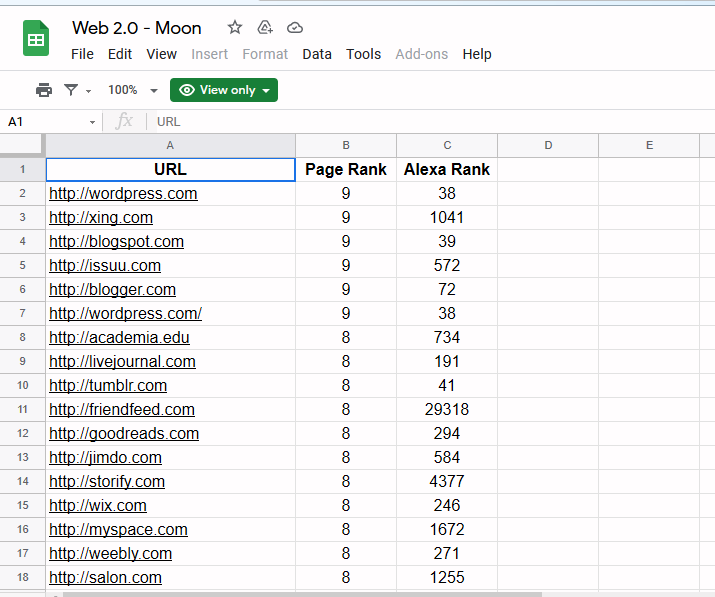Select row 10 header
The width and height of the screenshot is (715, 597).
point(22,385)
